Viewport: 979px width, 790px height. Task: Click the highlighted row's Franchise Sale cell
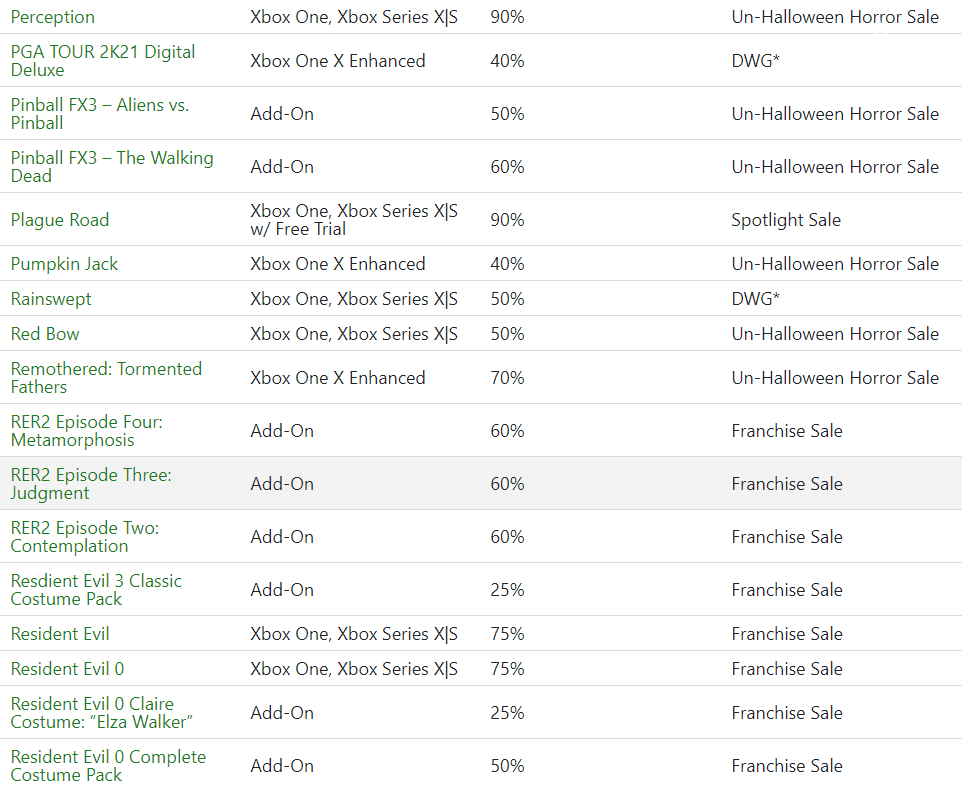(x=787, y=484)
